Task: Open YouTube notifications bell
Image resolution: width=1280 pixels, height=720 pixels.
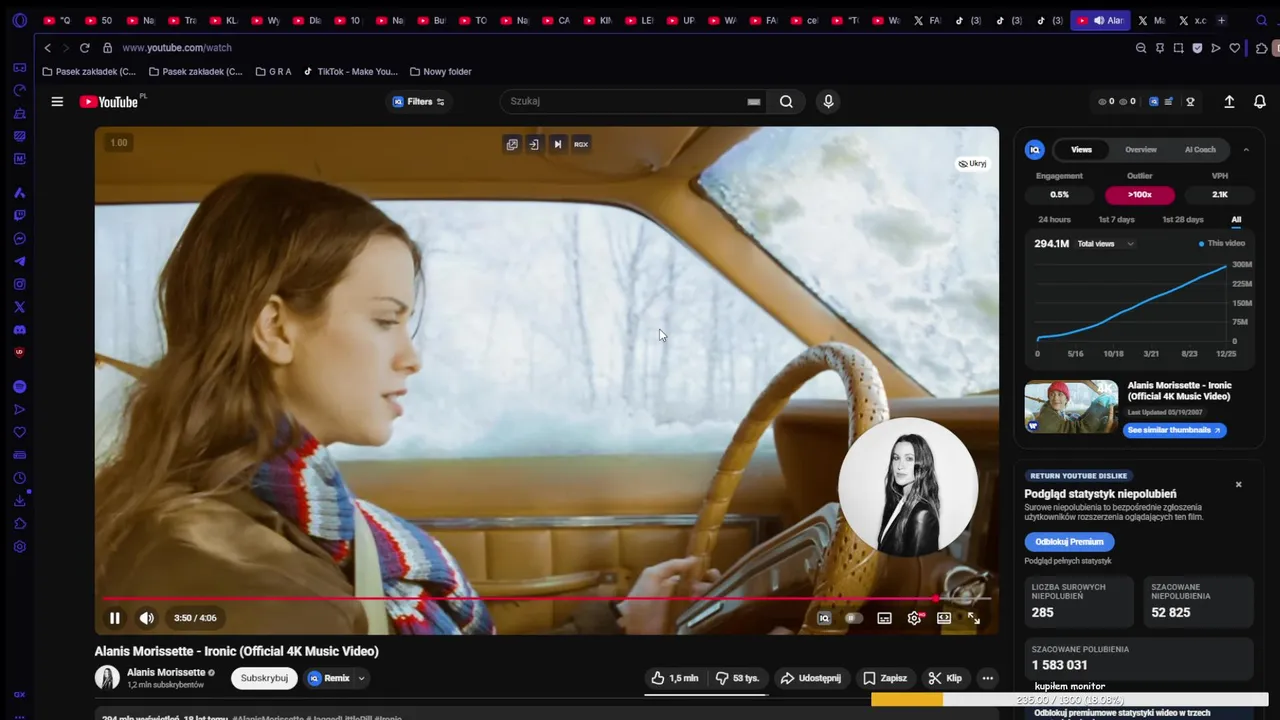Action: 1260,101
